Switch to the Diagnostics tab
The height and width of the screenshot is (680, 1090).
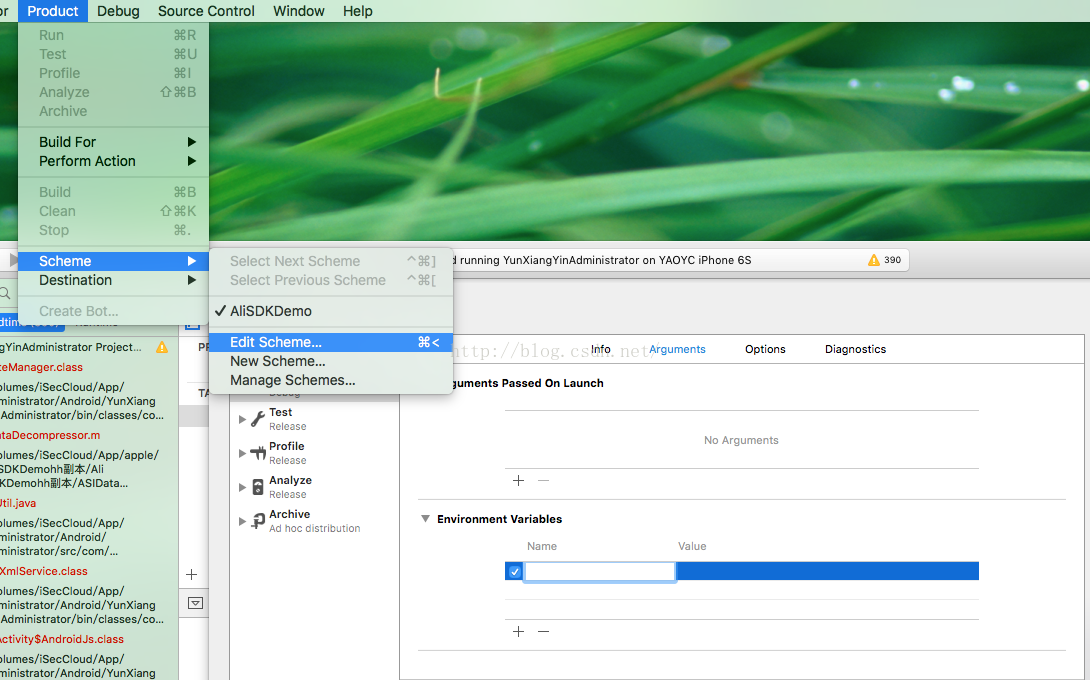[856, 349]
